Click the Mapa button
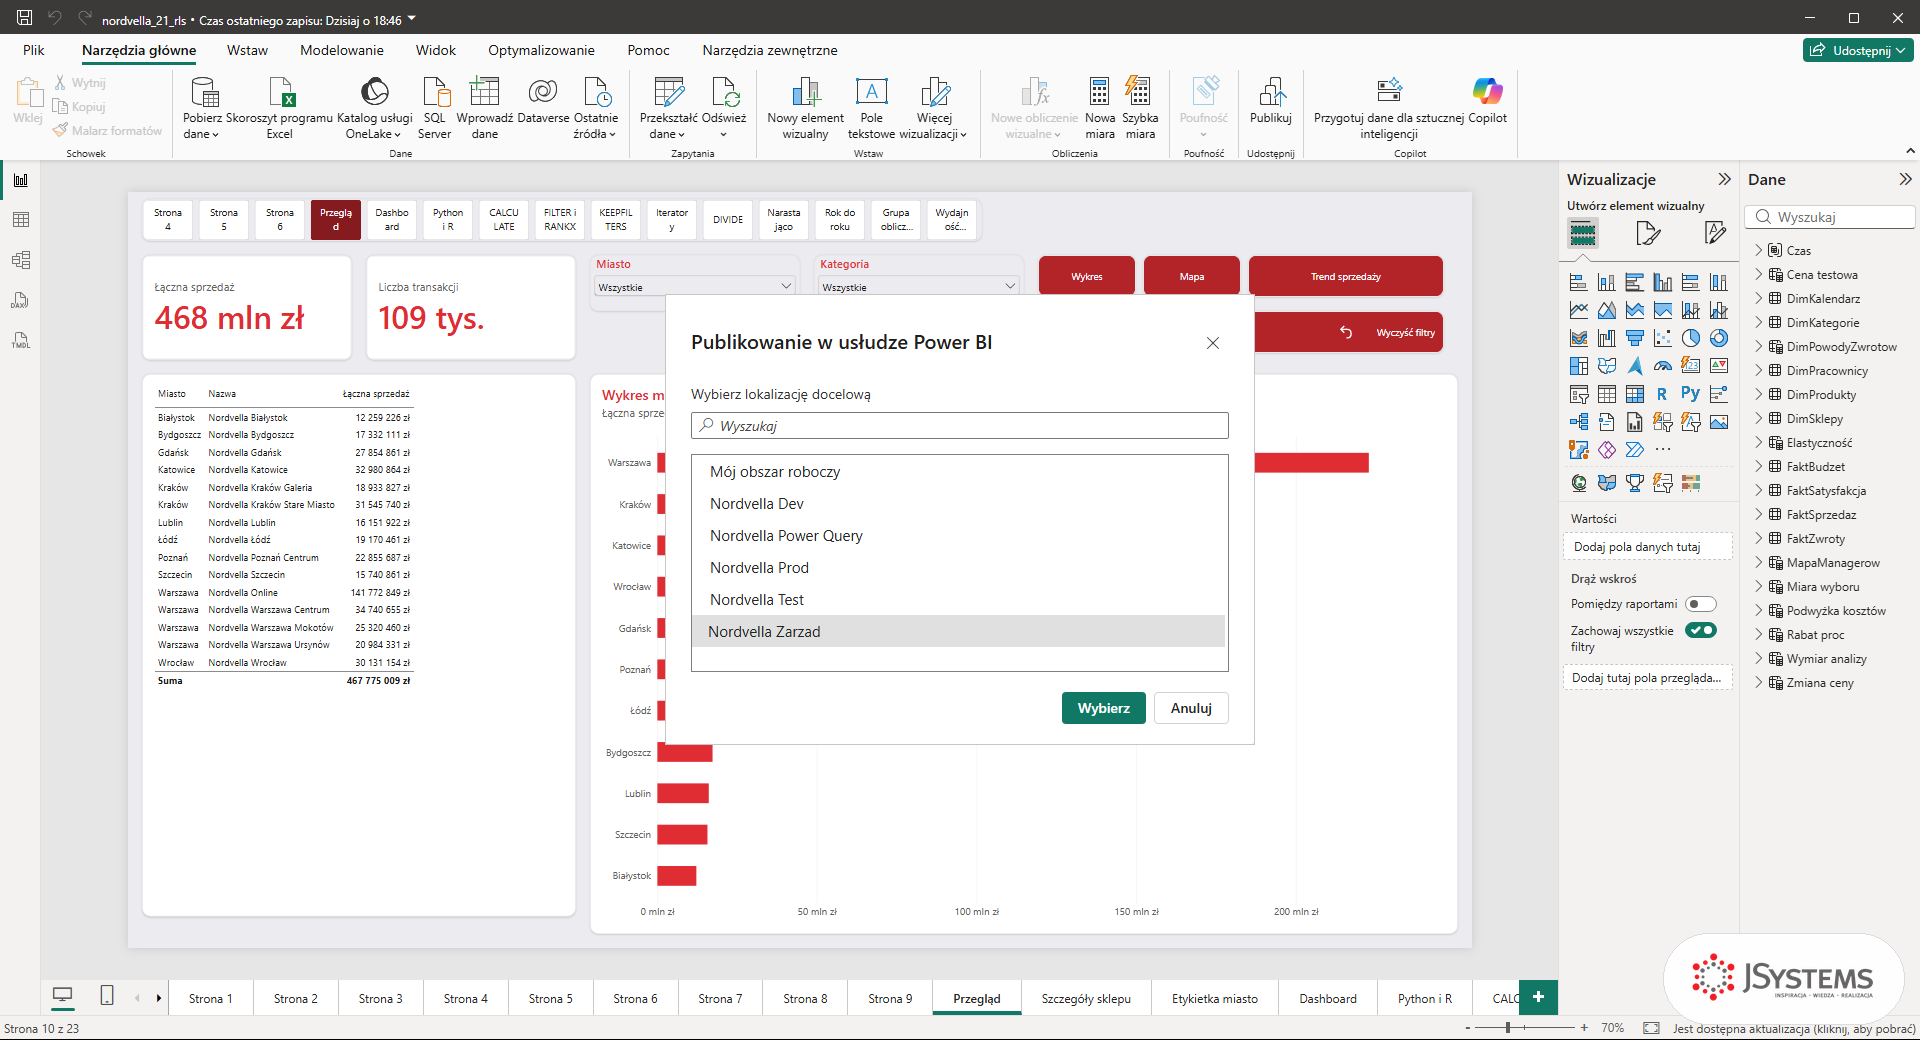This screenshot has width=1920, height=1040. [x=1192, y=276]
